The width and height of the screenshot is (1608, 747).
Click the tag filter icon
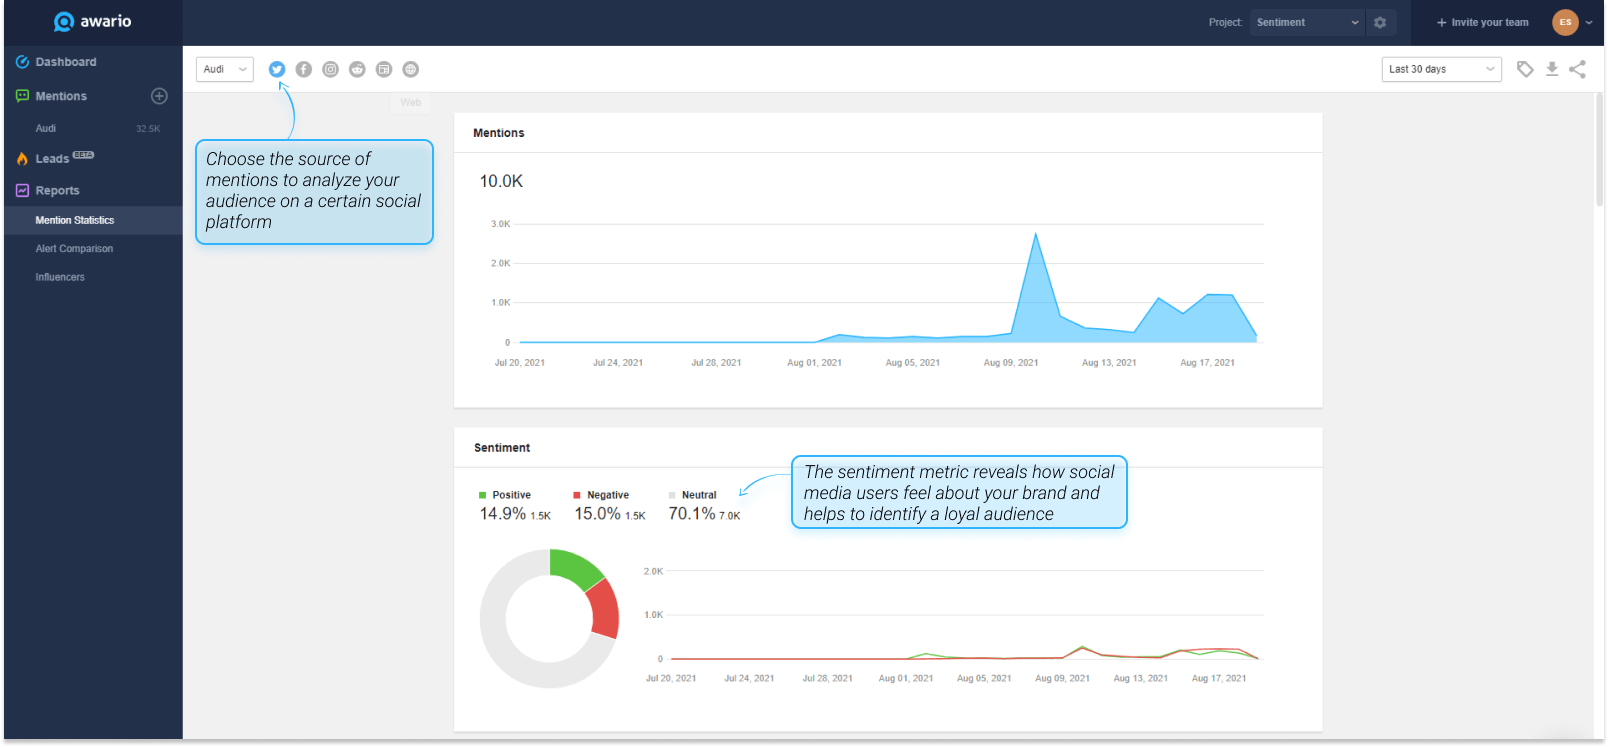[1525, 69]
